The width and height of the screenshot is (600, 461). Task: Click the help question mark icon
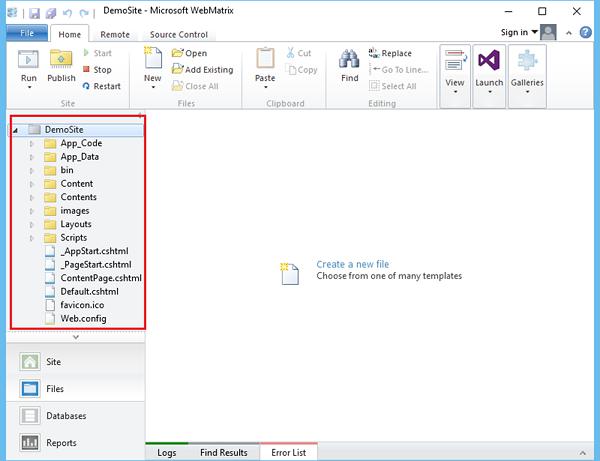585,33
